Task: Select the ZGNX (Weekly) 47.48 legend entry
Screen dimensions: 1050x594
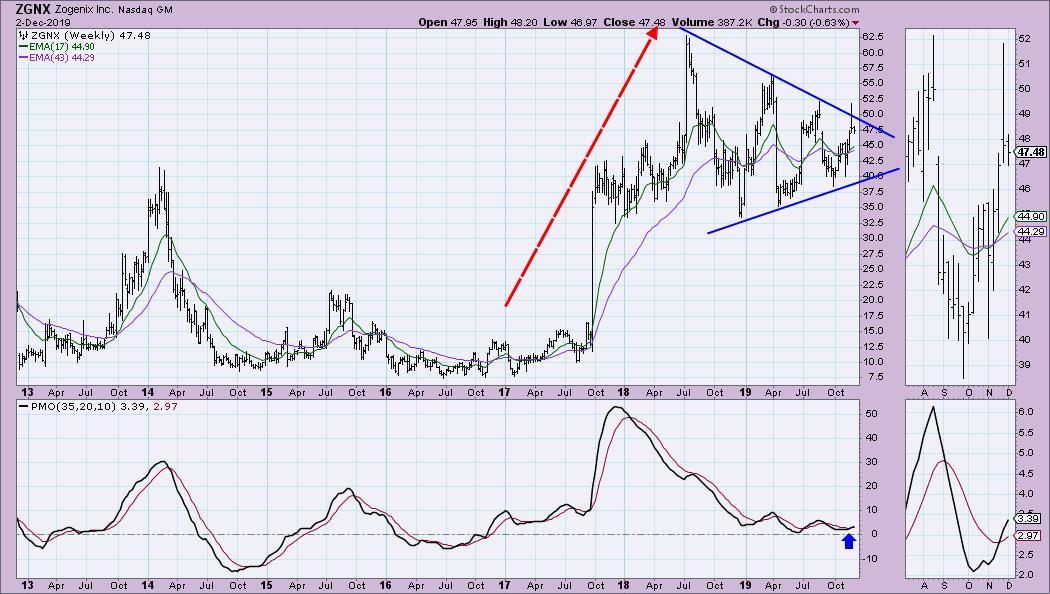Action: click(x=84, y=35)
